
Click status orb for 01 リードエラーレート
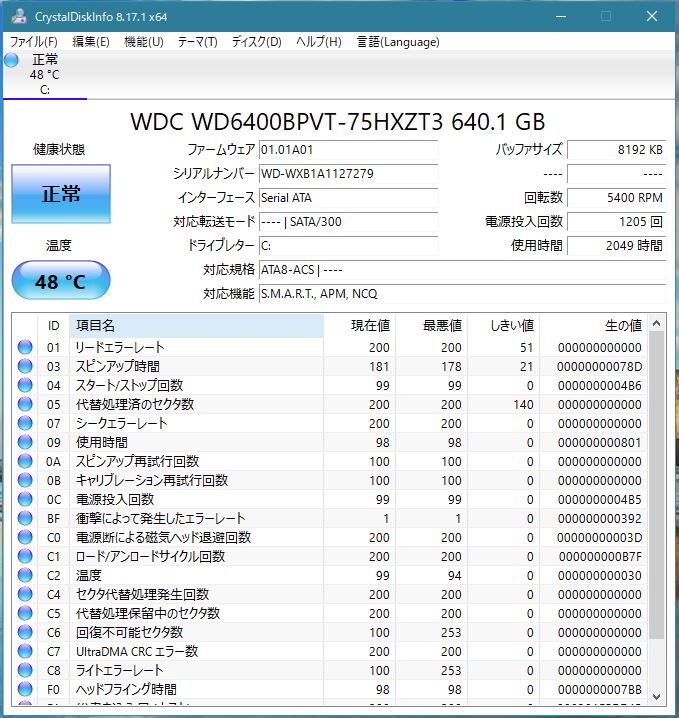[25, 347]
